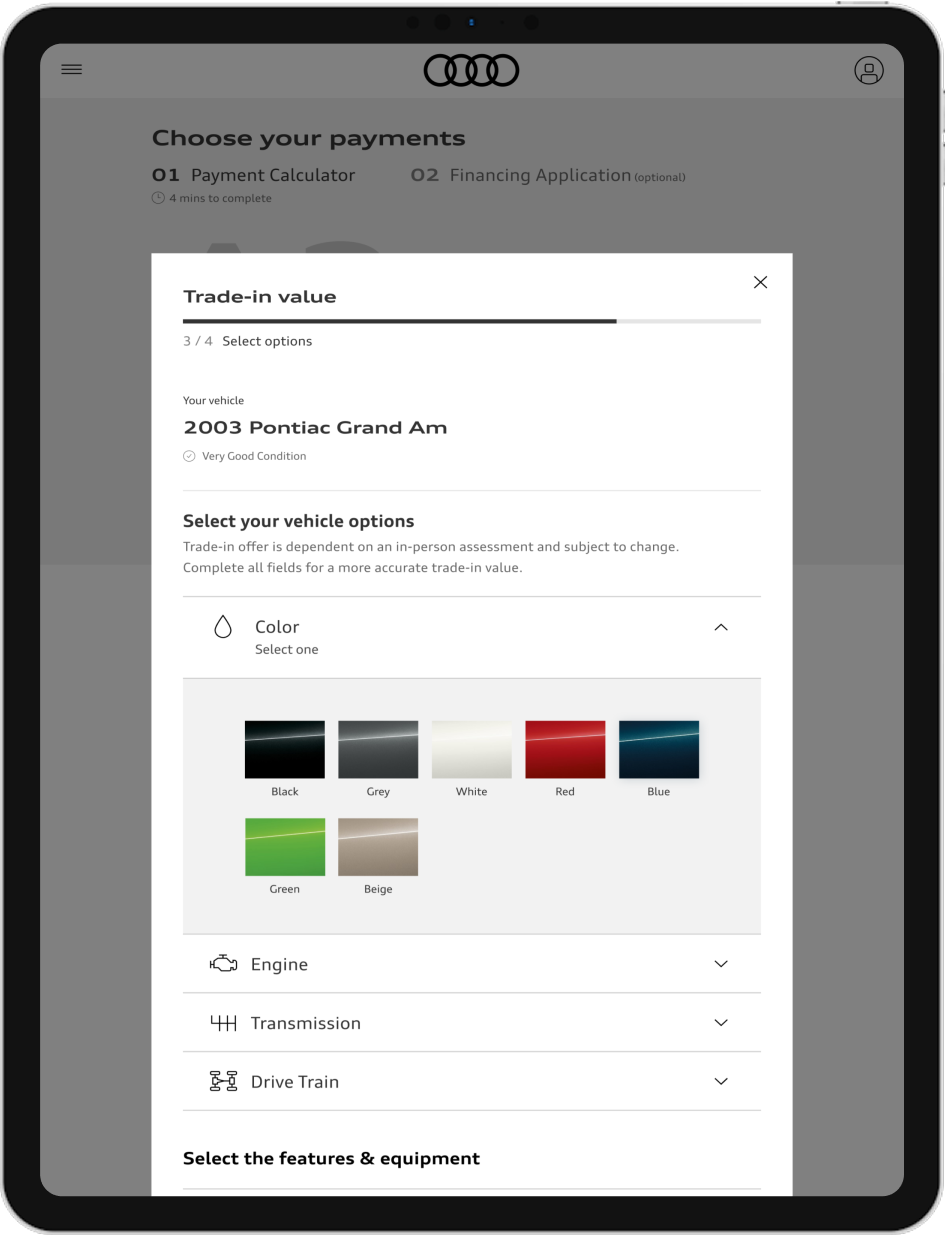The height and width of the screenshot is (1235, 946).
Task: Select the Beige color swatch
Action: pyautogui.click(x=378, y=847)
